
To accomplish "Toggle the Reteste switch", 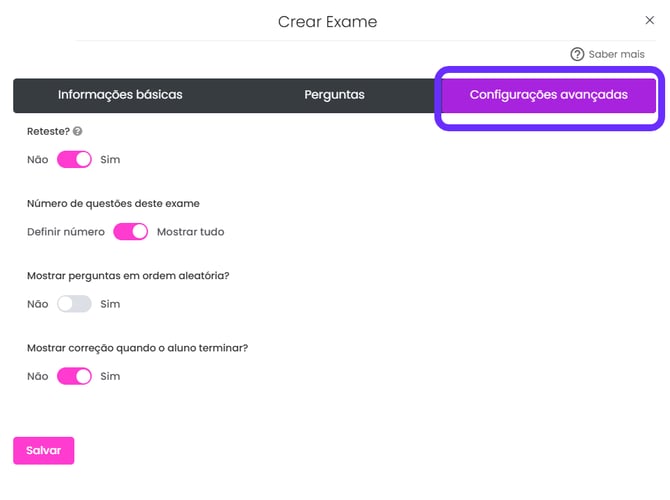I will (74, 159).
